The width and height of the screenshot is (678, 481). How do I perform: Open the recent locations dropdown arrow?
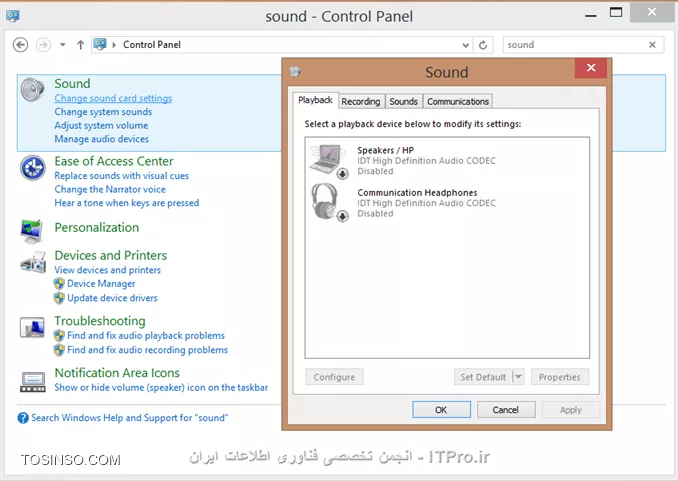click(63, 45)
